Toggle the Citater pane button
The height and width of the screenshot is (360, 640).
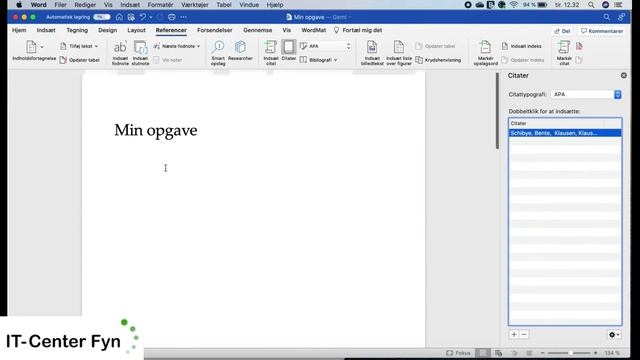(289, 51)
